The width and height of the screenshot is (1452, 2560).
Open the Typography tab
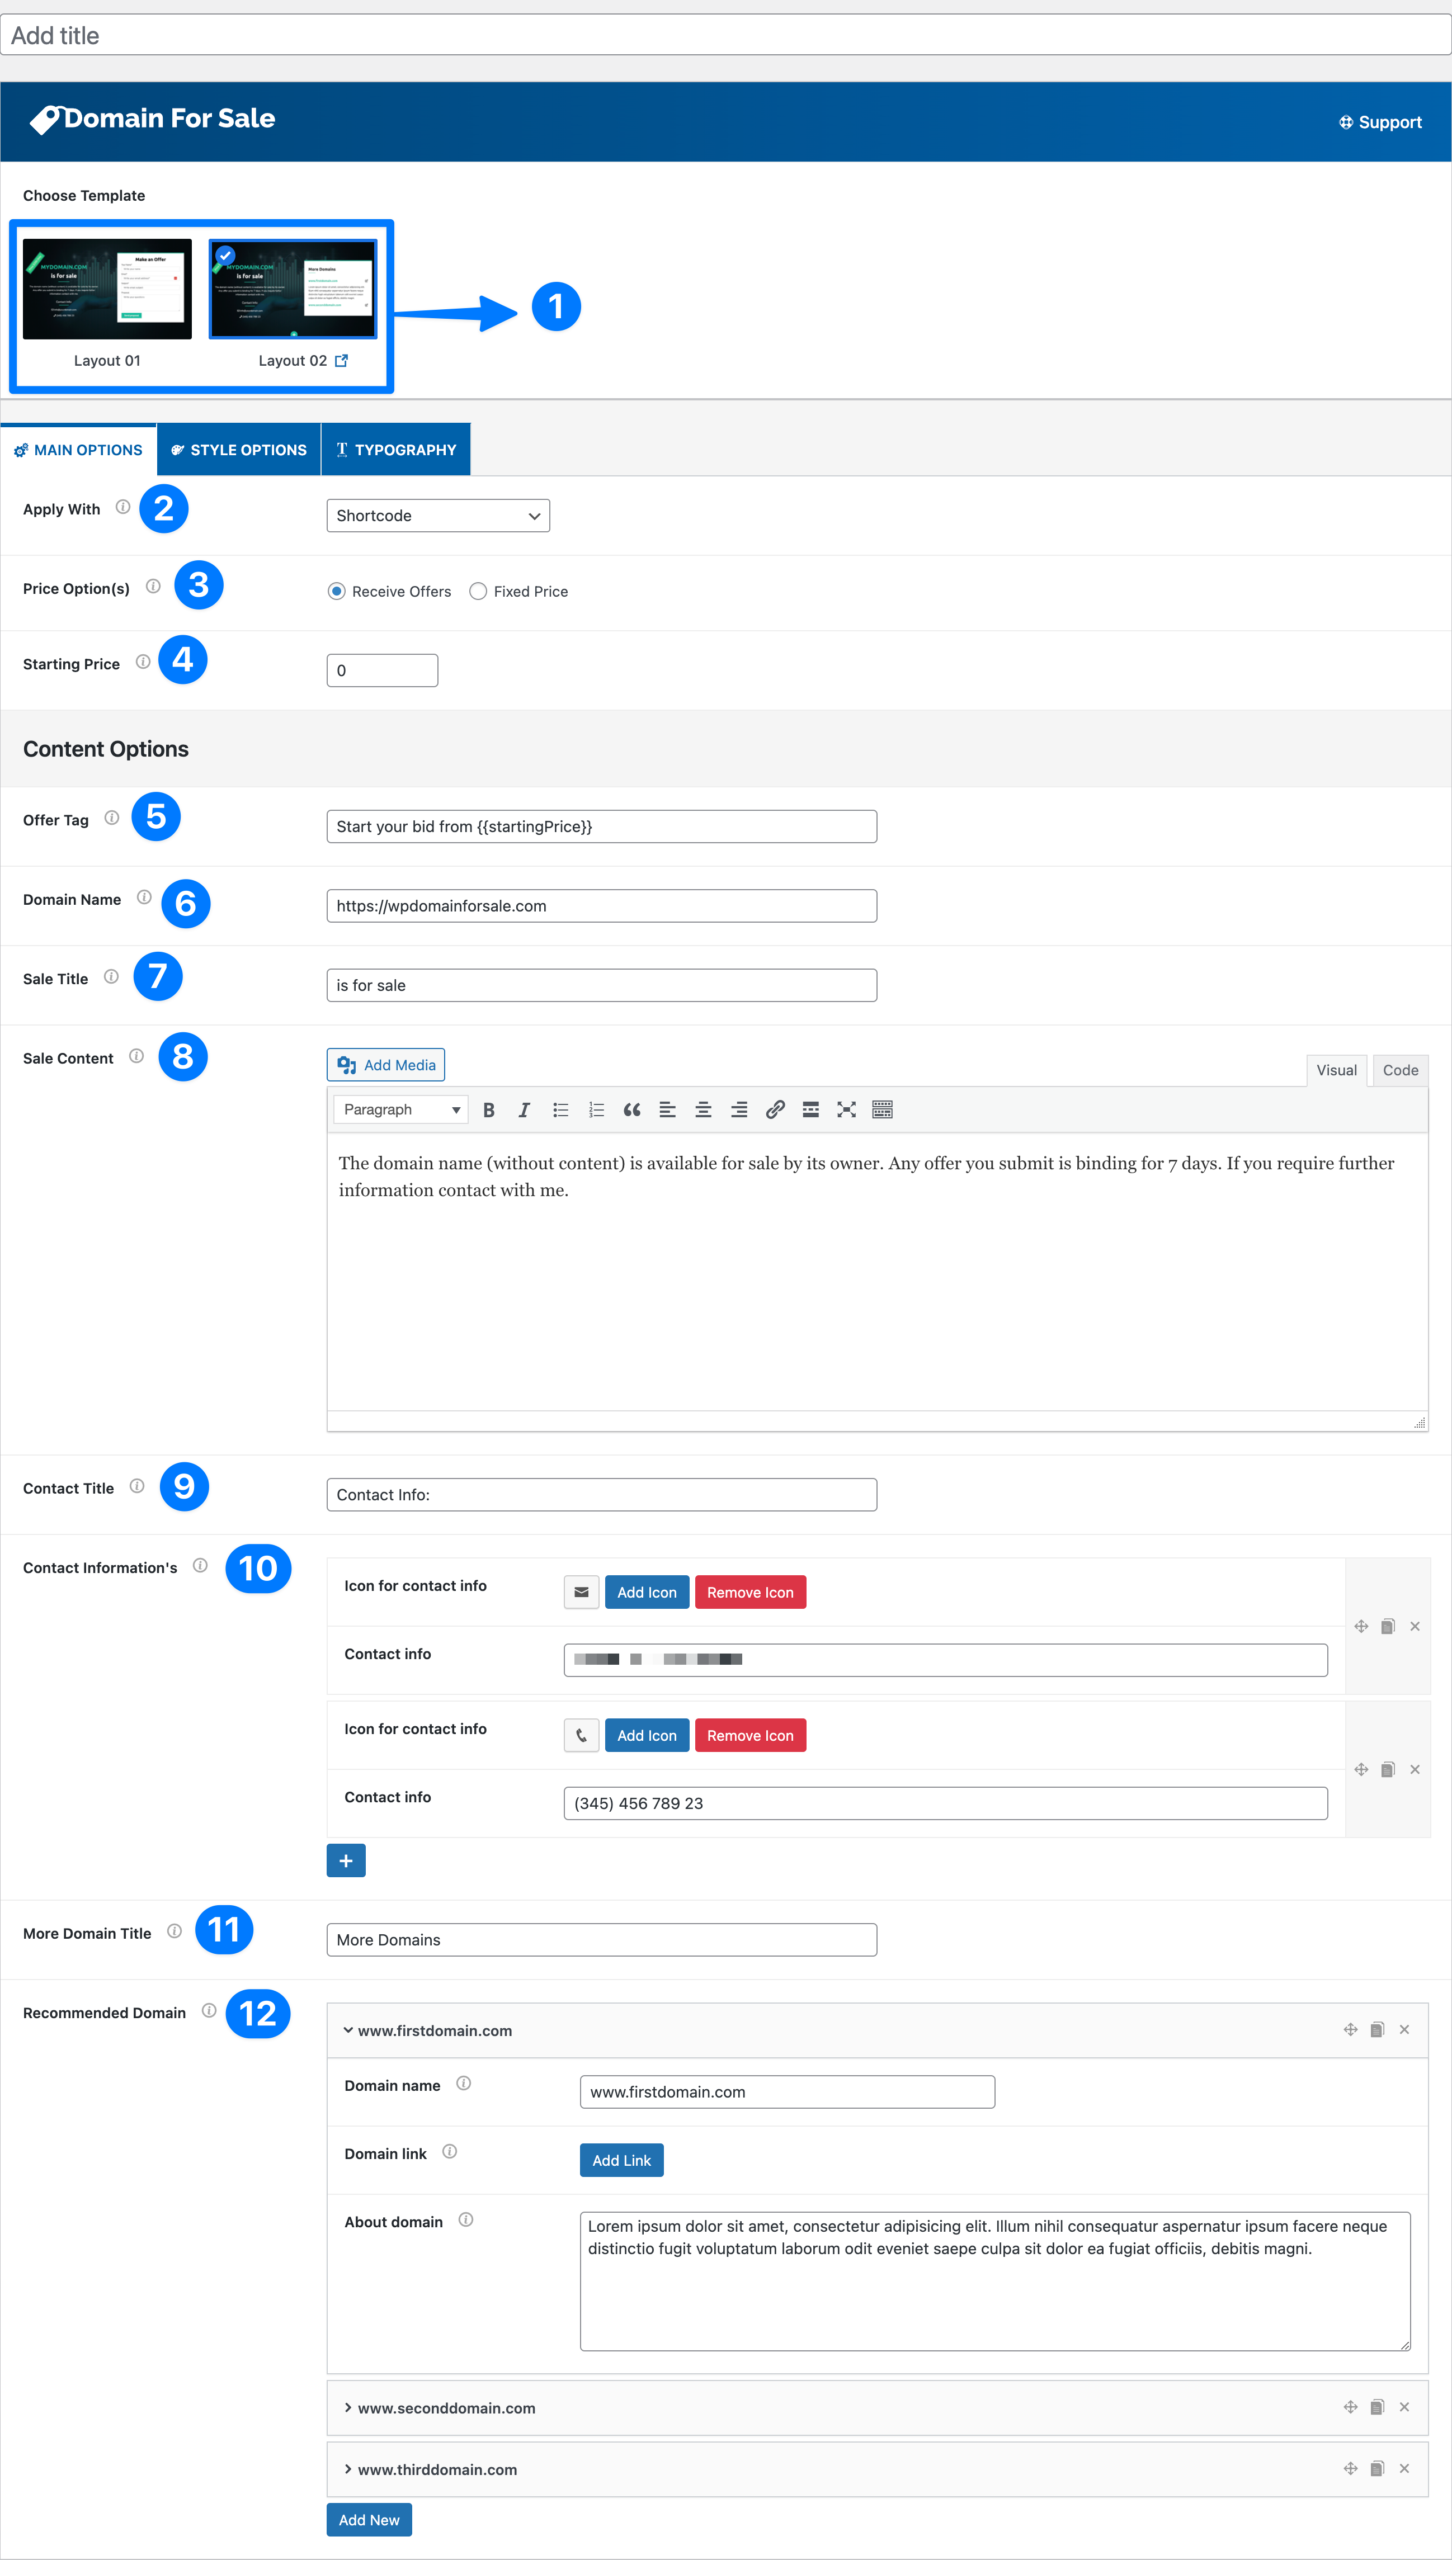tap(396, 450)
